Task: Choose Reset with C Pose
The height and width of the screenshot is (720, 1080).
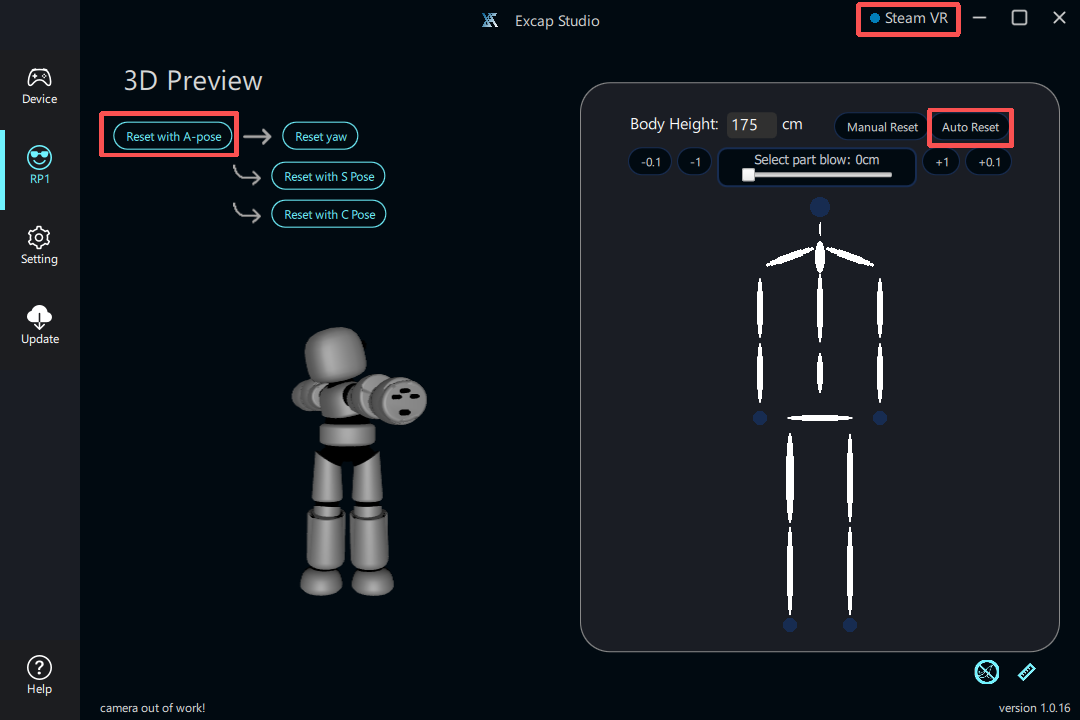Action: coord(329,214)
